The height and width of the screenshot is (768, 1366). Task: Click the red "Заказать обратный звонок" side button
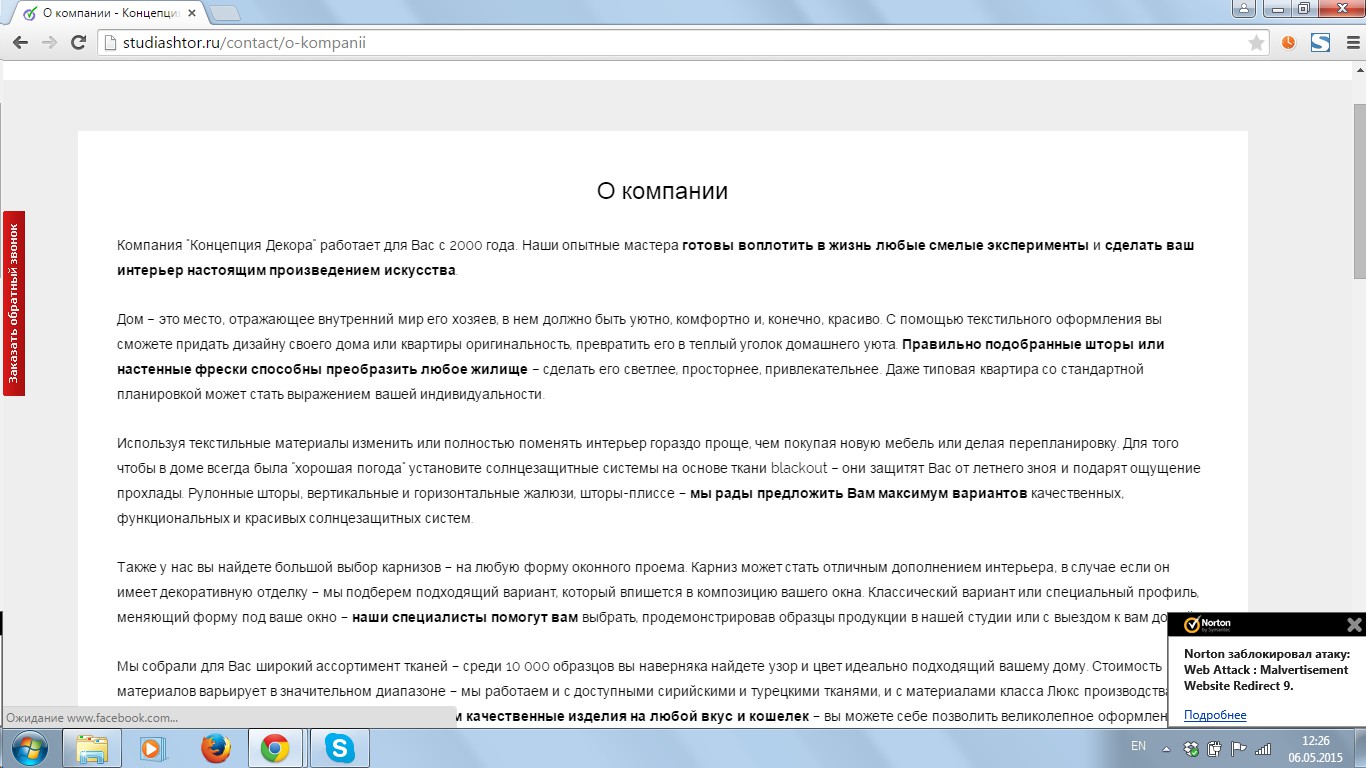coord(14,303)
